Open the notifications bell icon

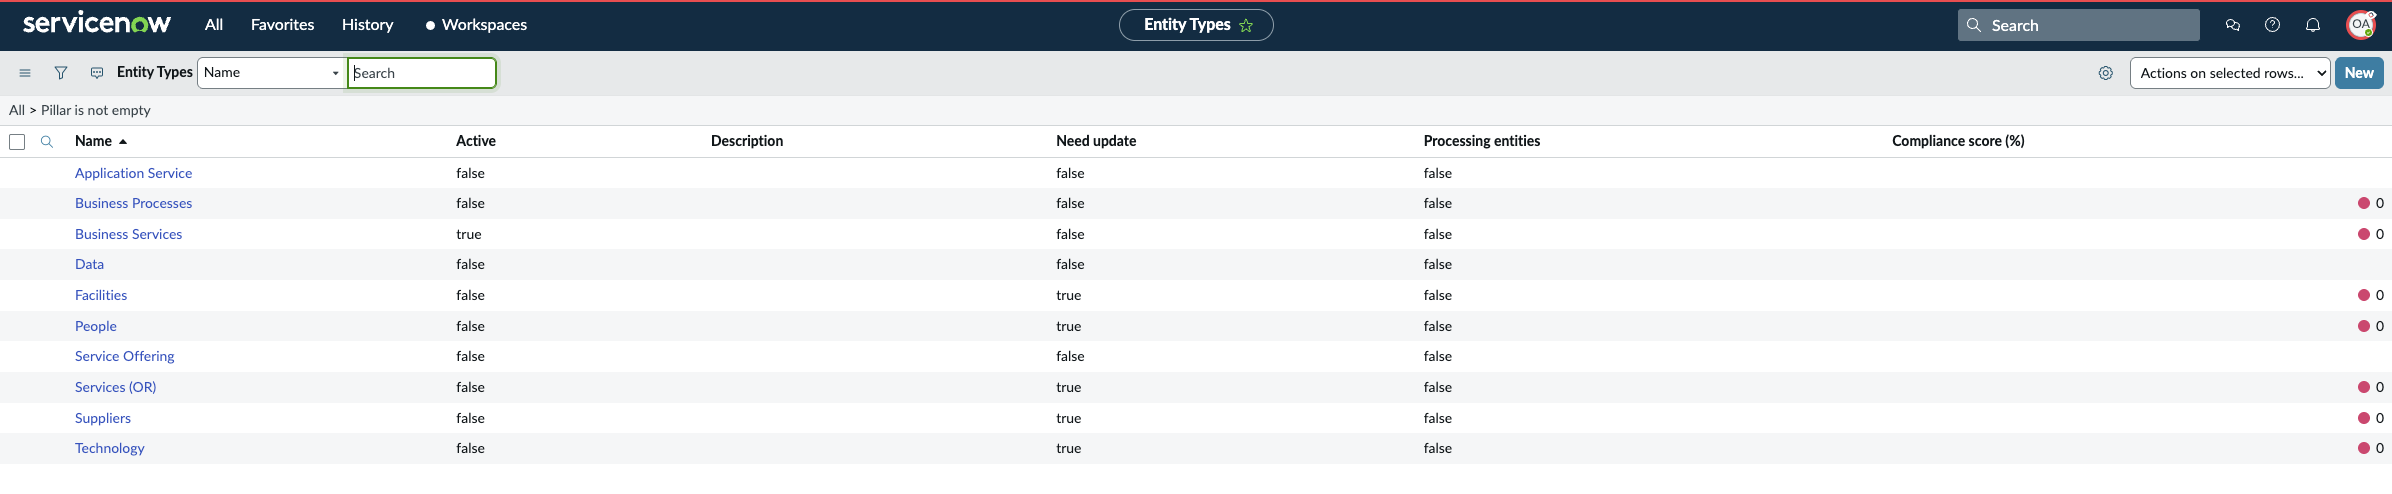[2313, 25]
